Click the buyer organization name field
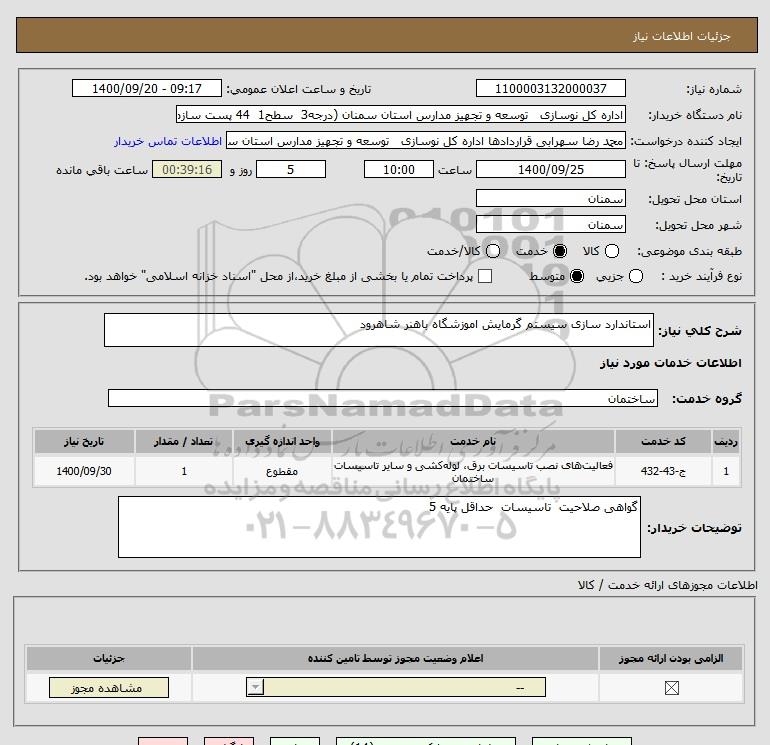 click(401, 115)
